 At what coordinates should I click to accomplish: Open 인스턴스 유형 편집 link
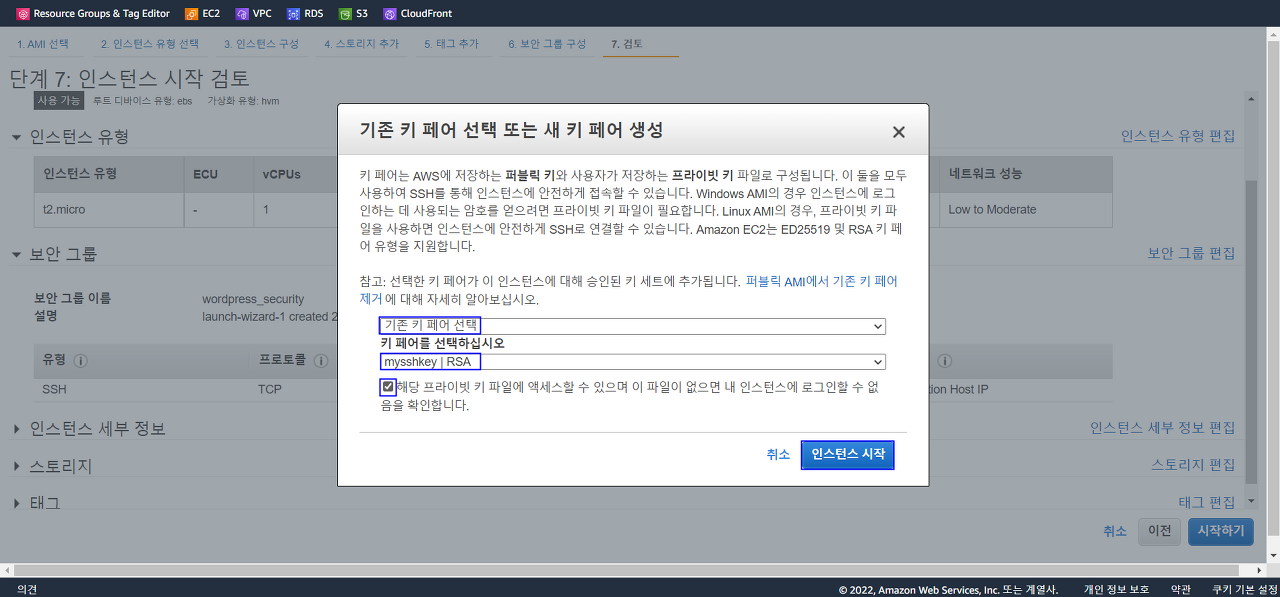point(1178,137)
